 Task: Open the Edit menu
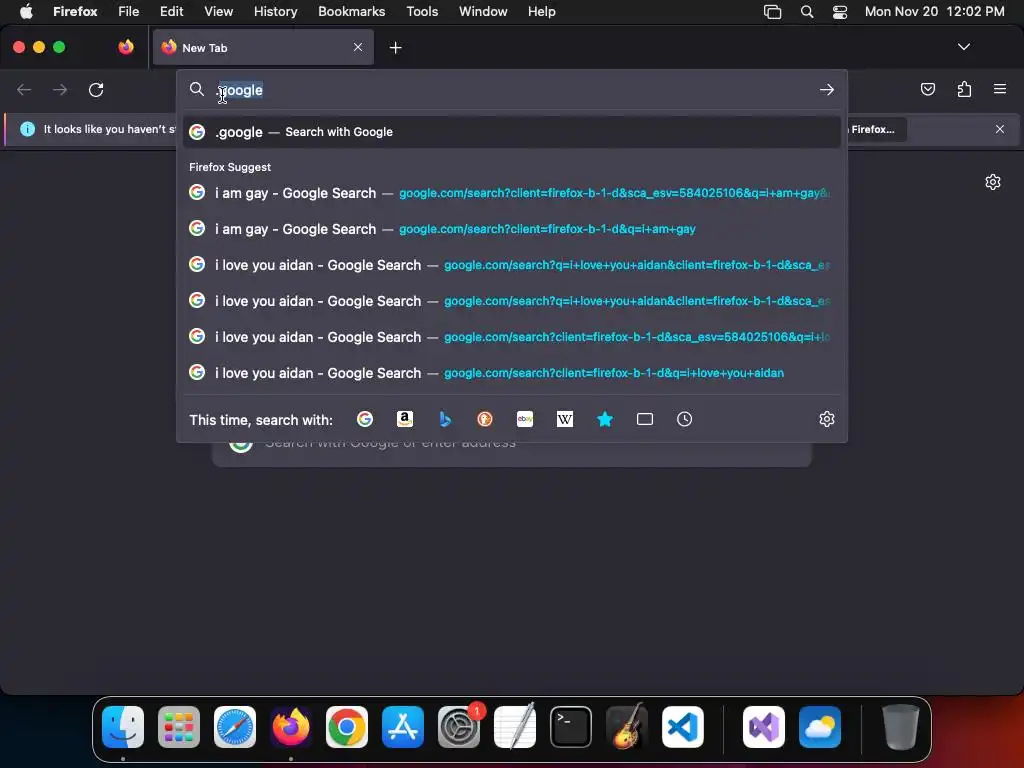(172, 12)
